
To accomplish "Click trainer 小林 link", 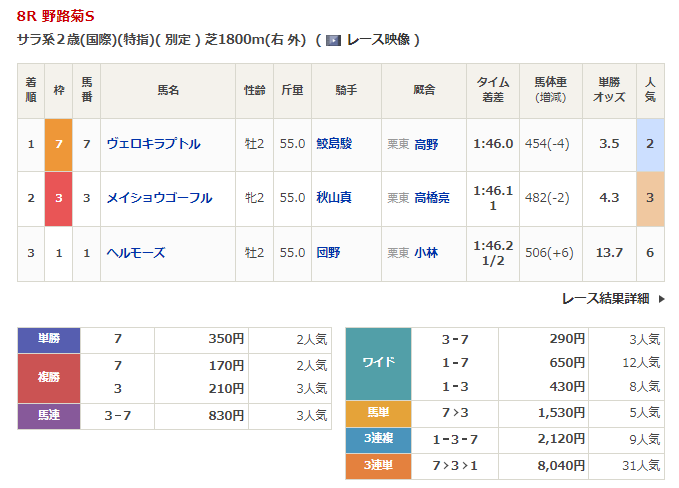I will pos(426,253).
